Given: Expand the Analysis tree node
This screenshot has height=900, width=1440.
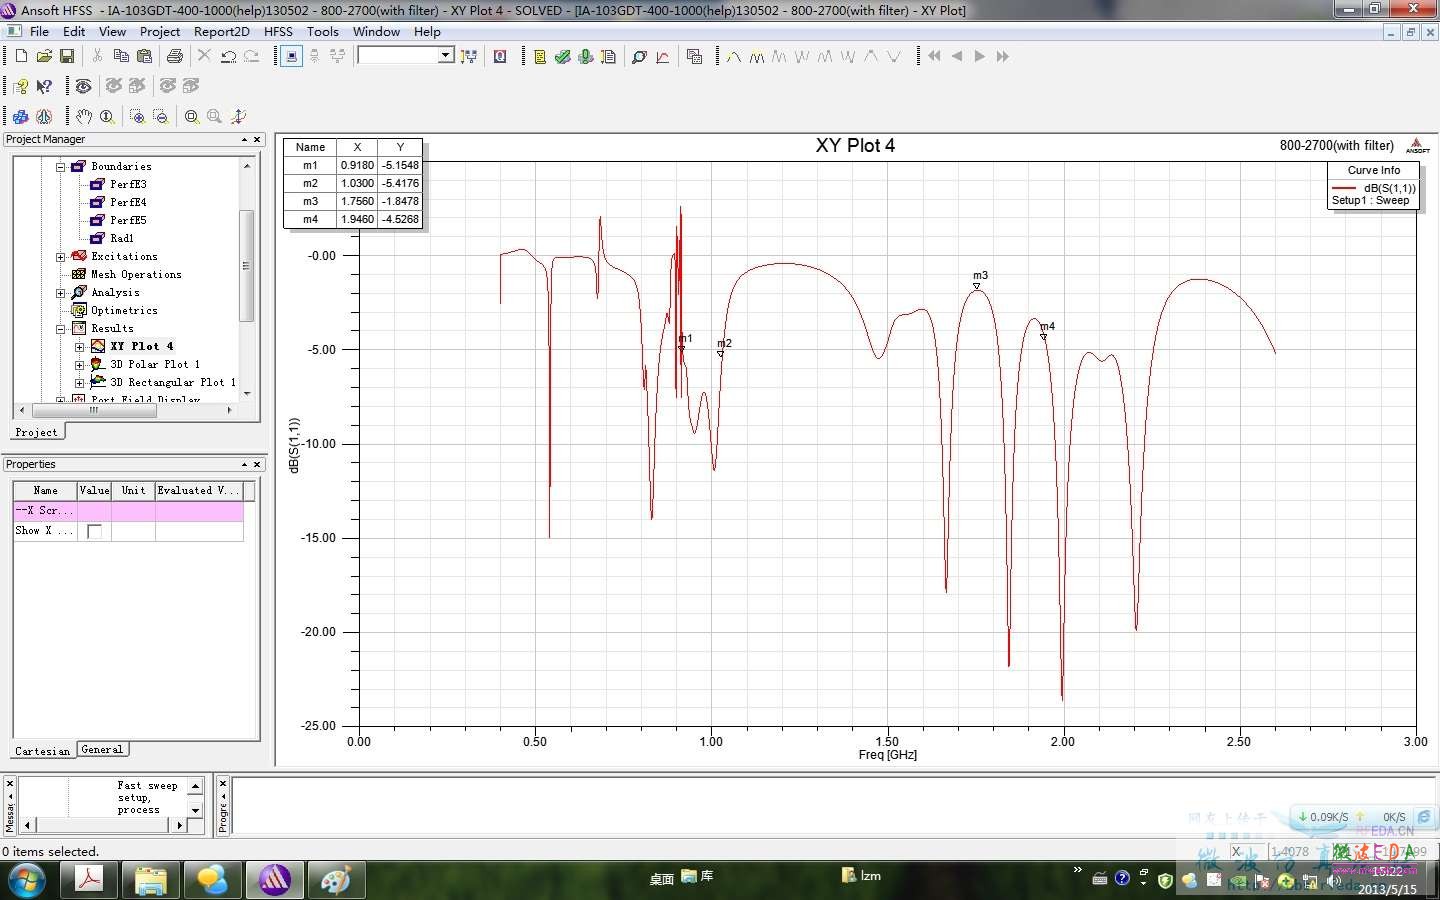Looking at the screenshot, I should pyautogui.click(x=60, y=293).
